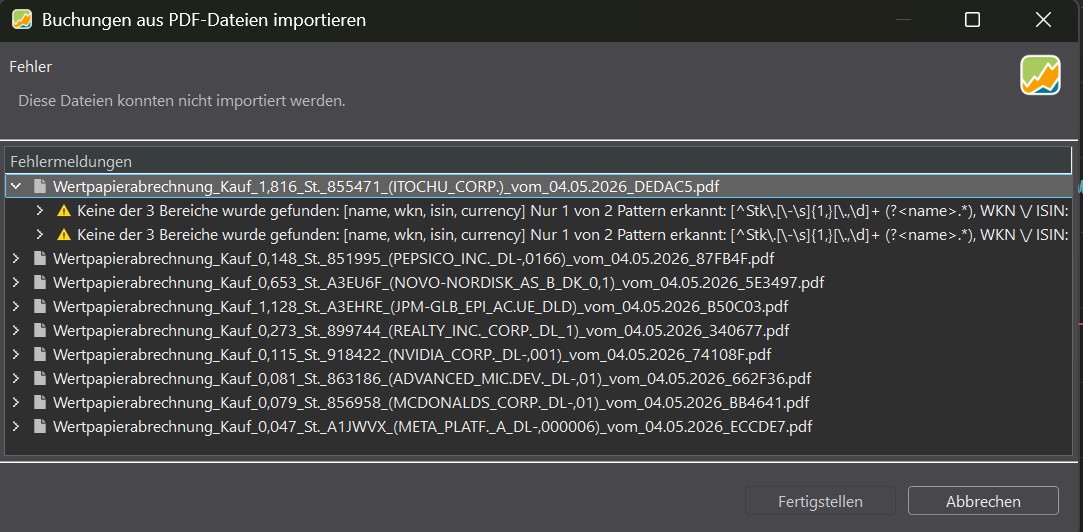Expand the PEPSICO_INC file entry

[17, 258]
